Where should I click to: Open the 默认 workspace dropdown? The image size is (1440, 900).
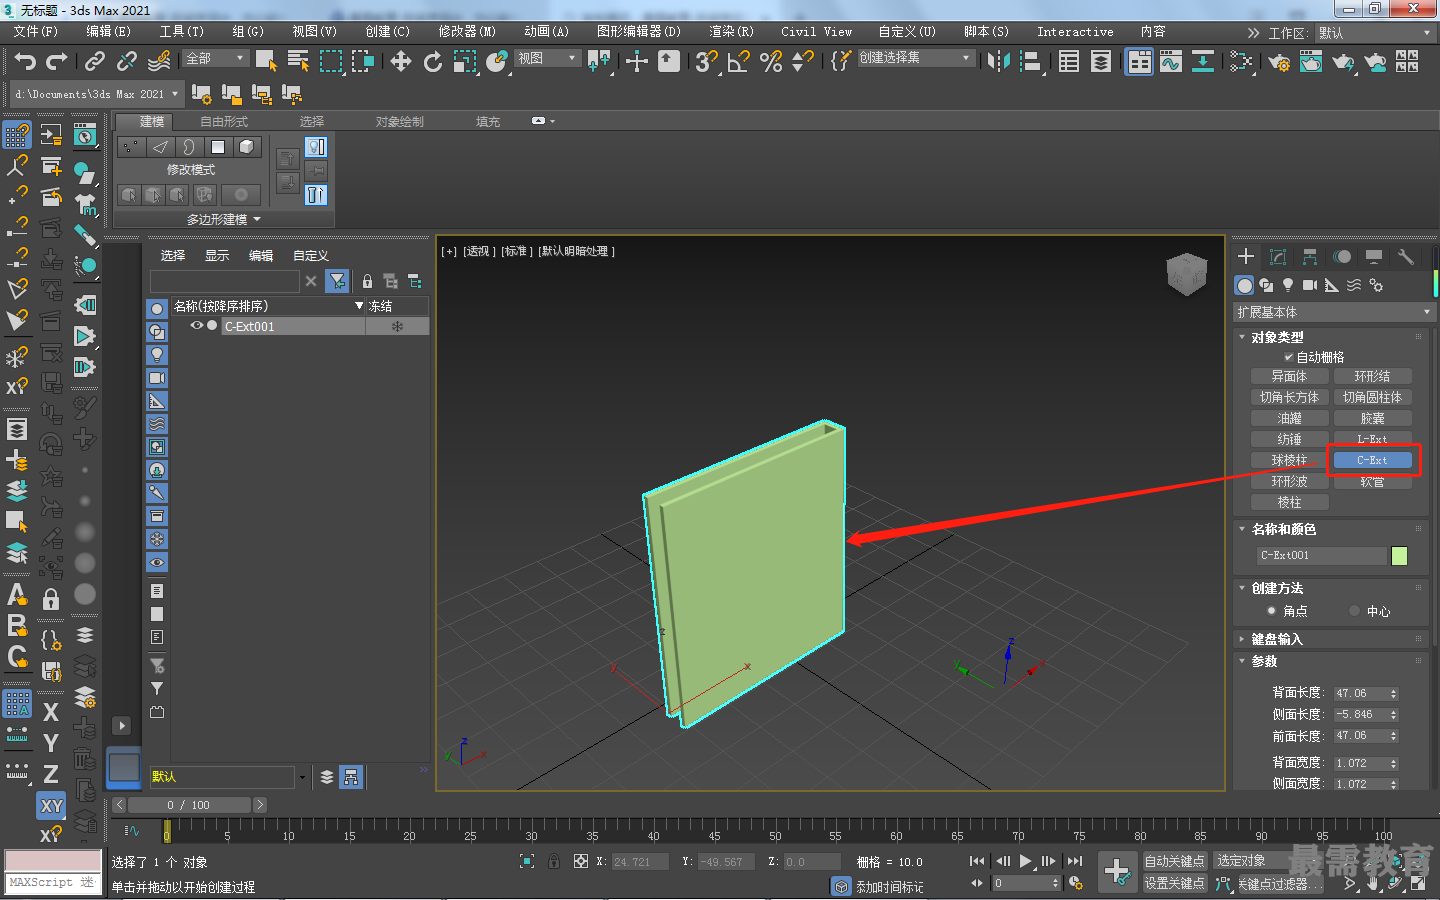pyautogui.click(x=1375, y=33)
